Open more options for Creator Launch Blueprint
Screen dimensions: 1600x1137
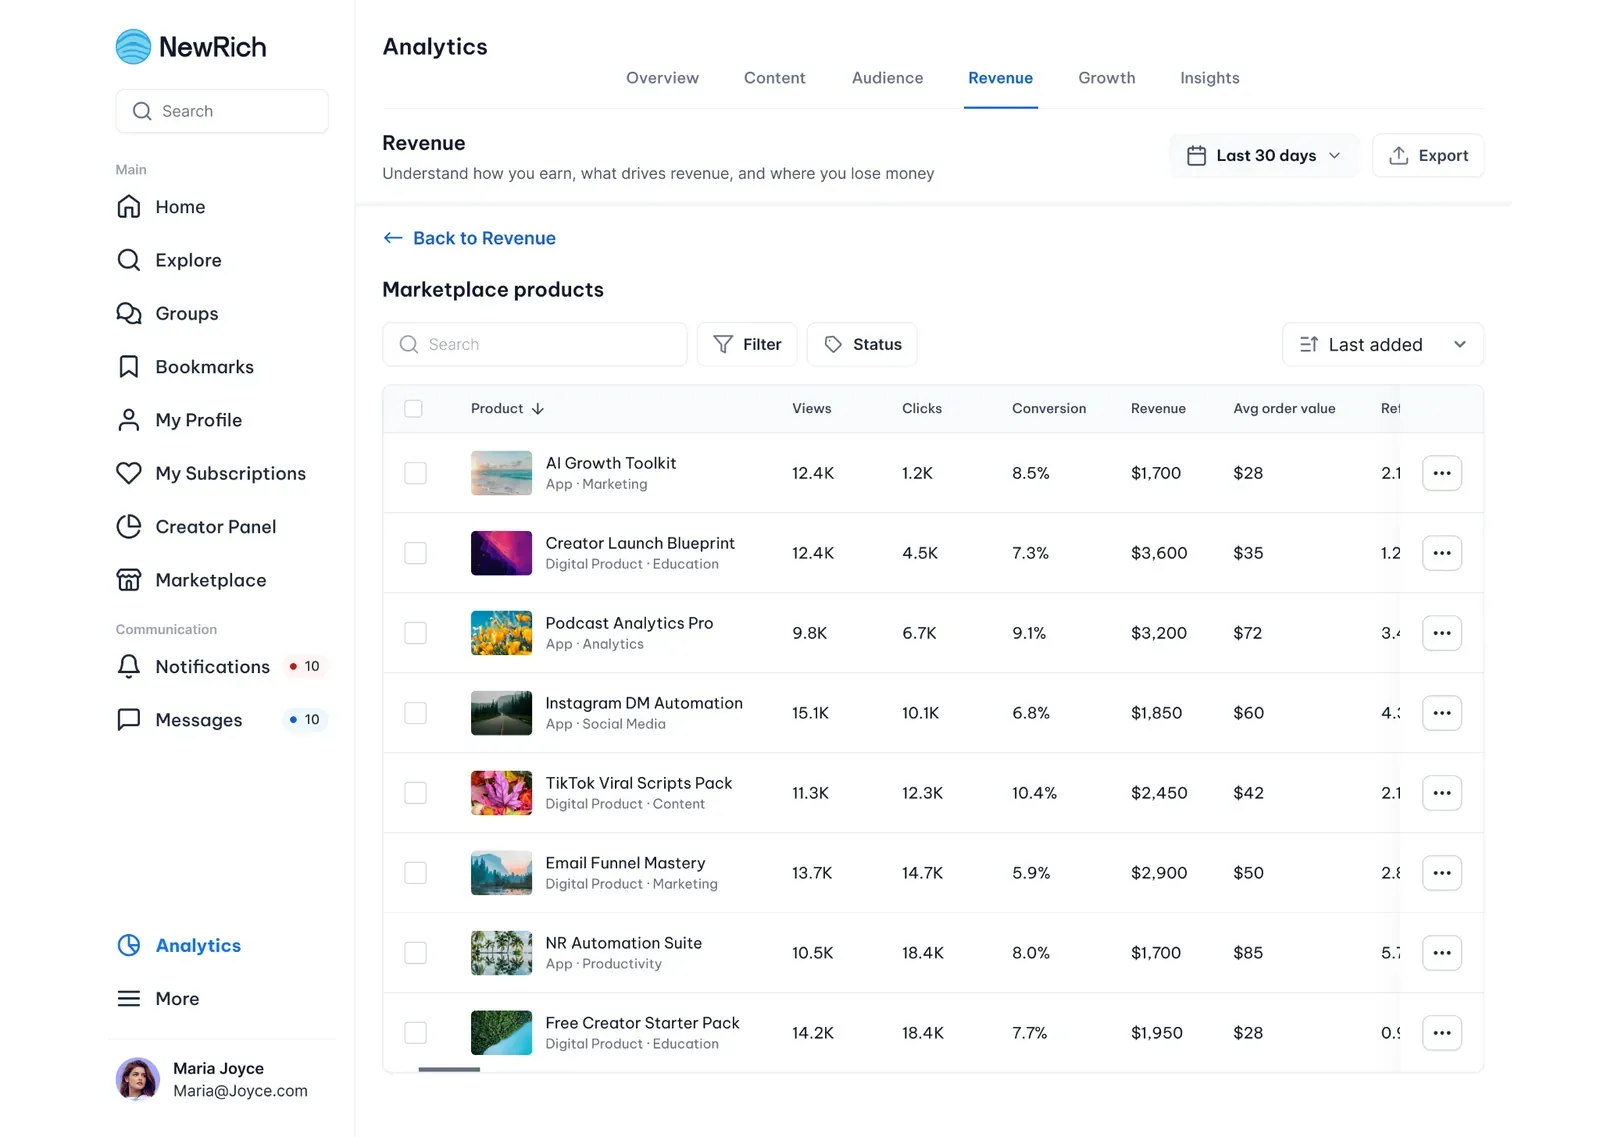tap(1442, 553)
